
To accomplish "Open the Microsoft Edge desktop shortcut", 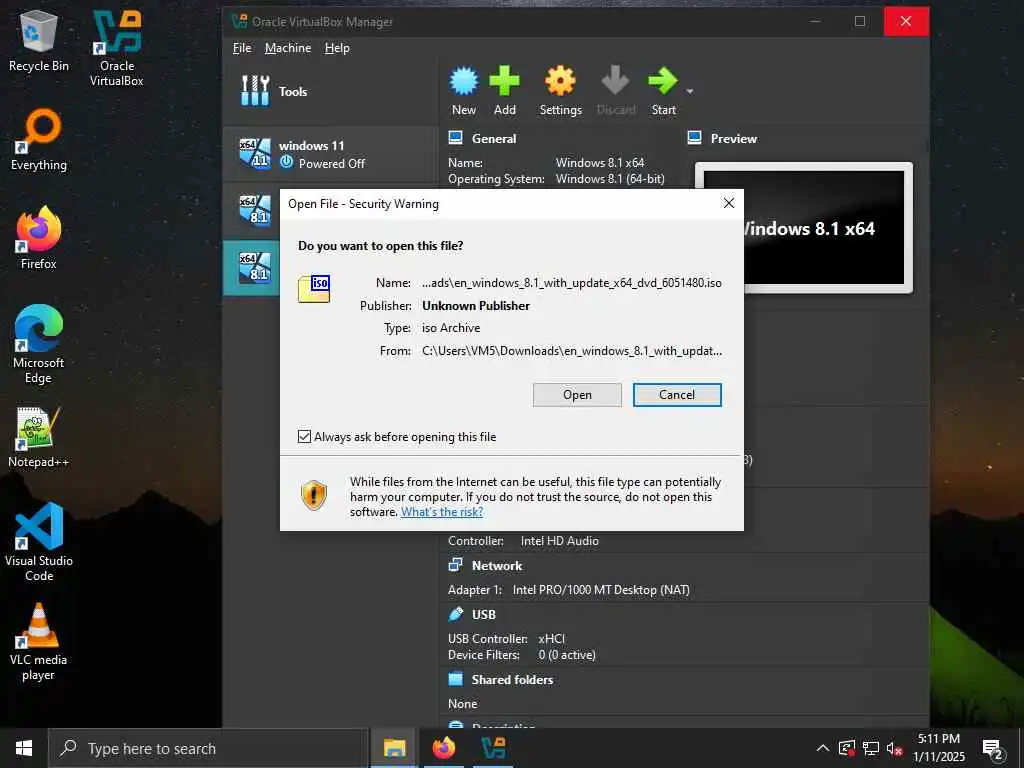I will pyautogui.click(x=39, y=345).
